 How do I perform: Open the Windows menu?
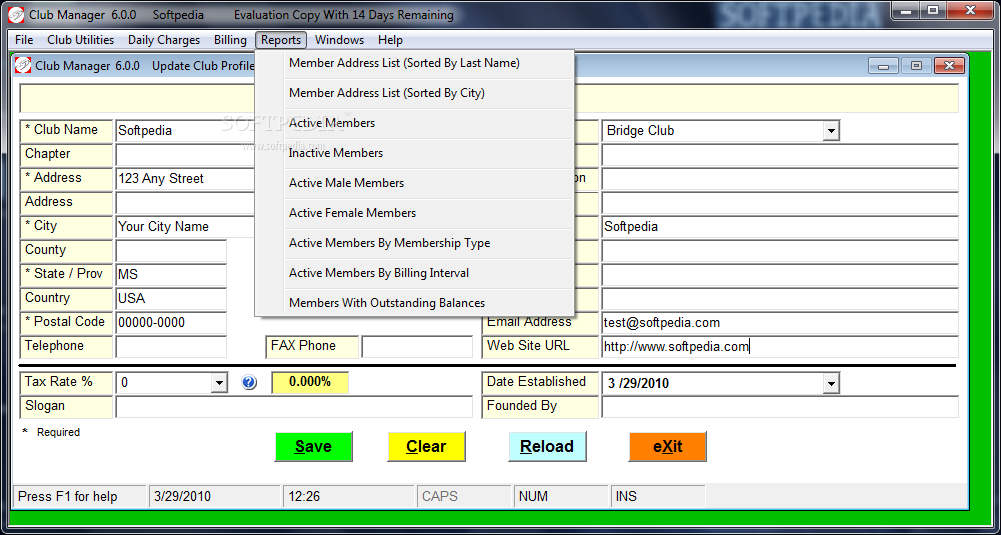pos(340,40)
